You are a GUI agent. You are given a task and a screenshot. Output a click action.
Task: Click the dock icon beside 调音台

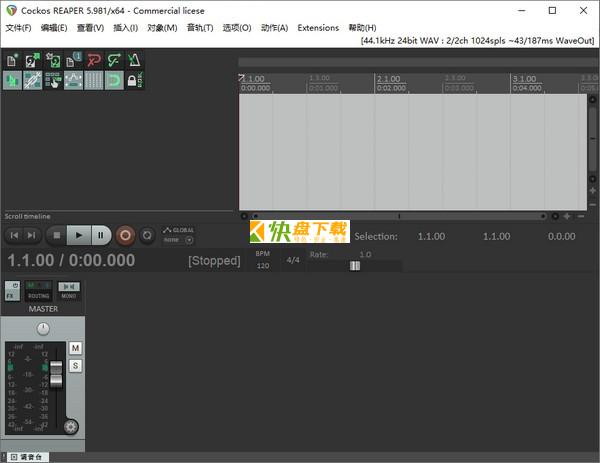(x=14, y=457)
